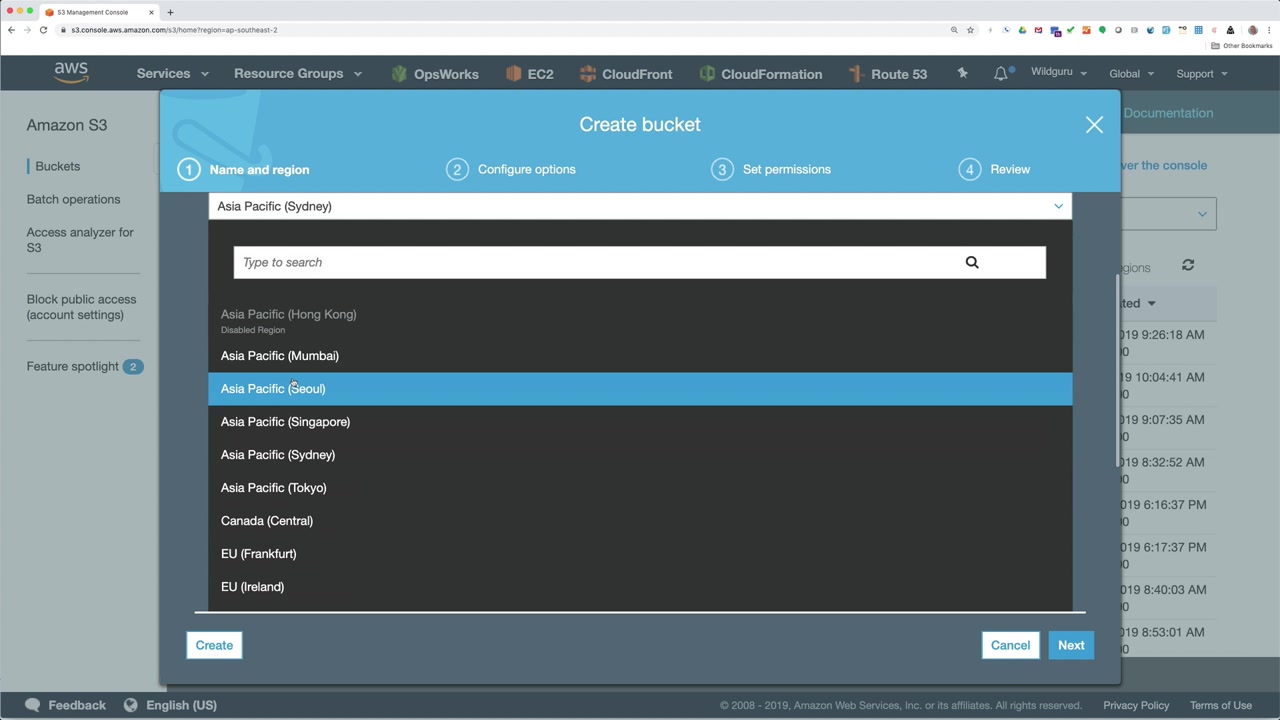Open the Support dropdown menu
This screenshot has height=720, width=1280.
click(x=1202, y=74)
